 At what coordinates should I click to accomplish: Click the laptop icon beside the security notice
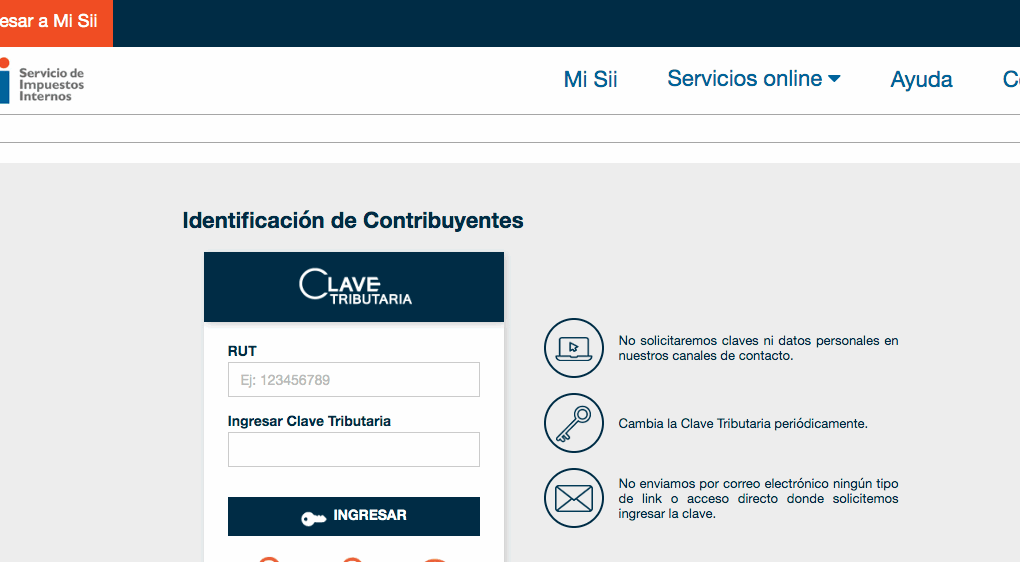[x=574, y=348]
